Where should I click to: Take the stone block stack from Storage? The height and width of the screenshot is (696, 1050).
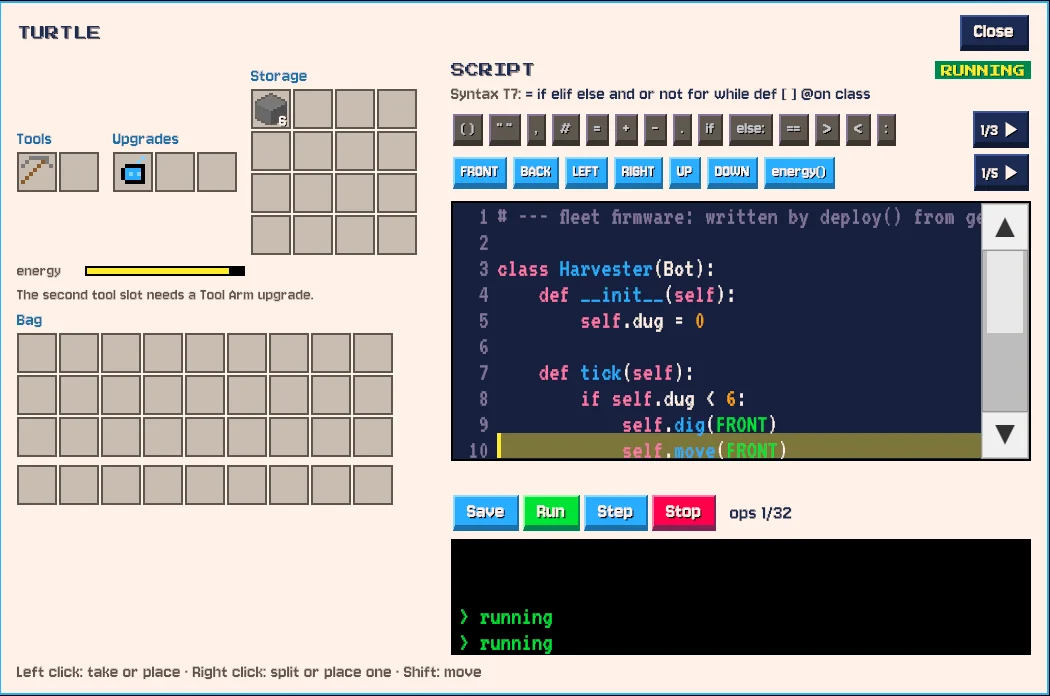point(271,109)
